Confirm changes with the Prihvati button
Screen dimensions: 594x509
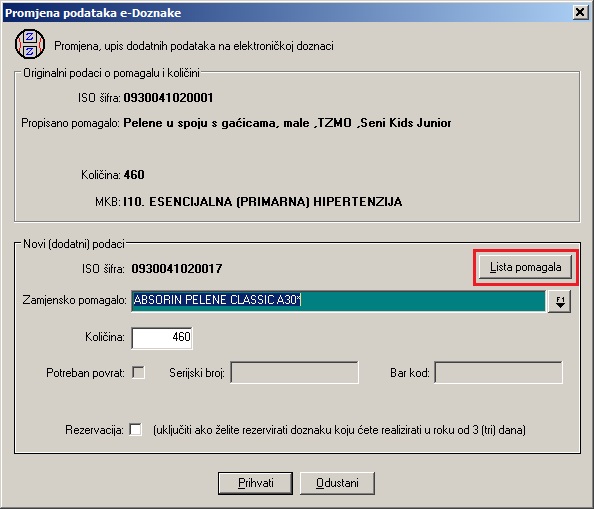[x=255, y=483]
